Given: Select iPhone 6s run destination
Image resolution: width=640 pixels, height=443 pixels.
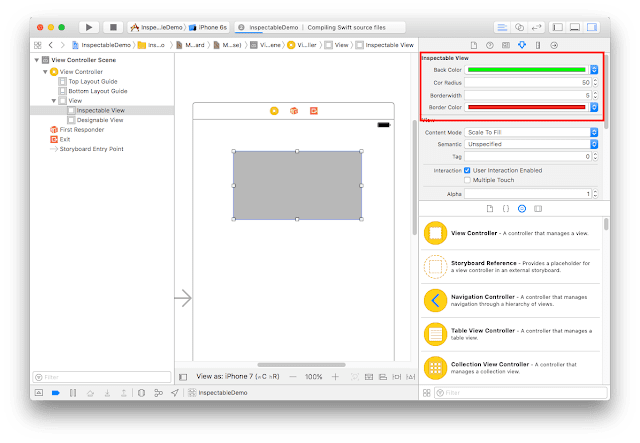Looking at the screenshot, I should pyautogui.click(x=208, y=27).
